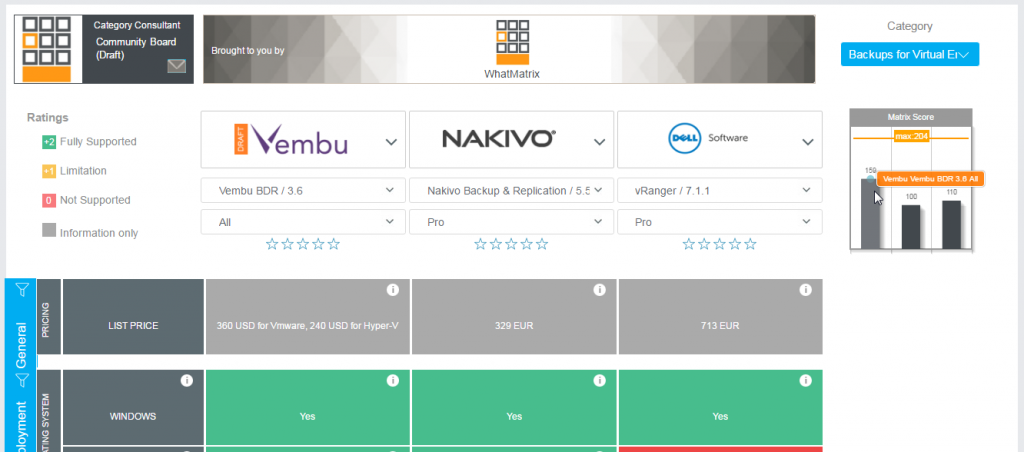The width and height of the screenshot is (1024, 452).
Task: Rate vRanger with the fifth star
Action: [x=750, y=244]
